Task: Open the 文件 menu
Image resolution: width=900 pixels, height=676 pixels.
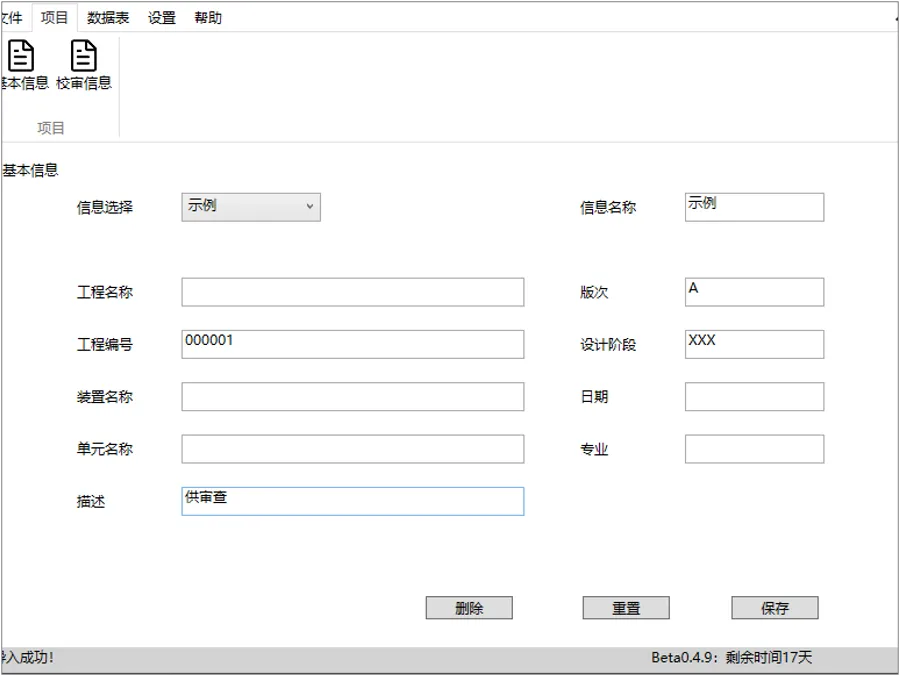Action: pyautogui.click(x=11, y=18)
